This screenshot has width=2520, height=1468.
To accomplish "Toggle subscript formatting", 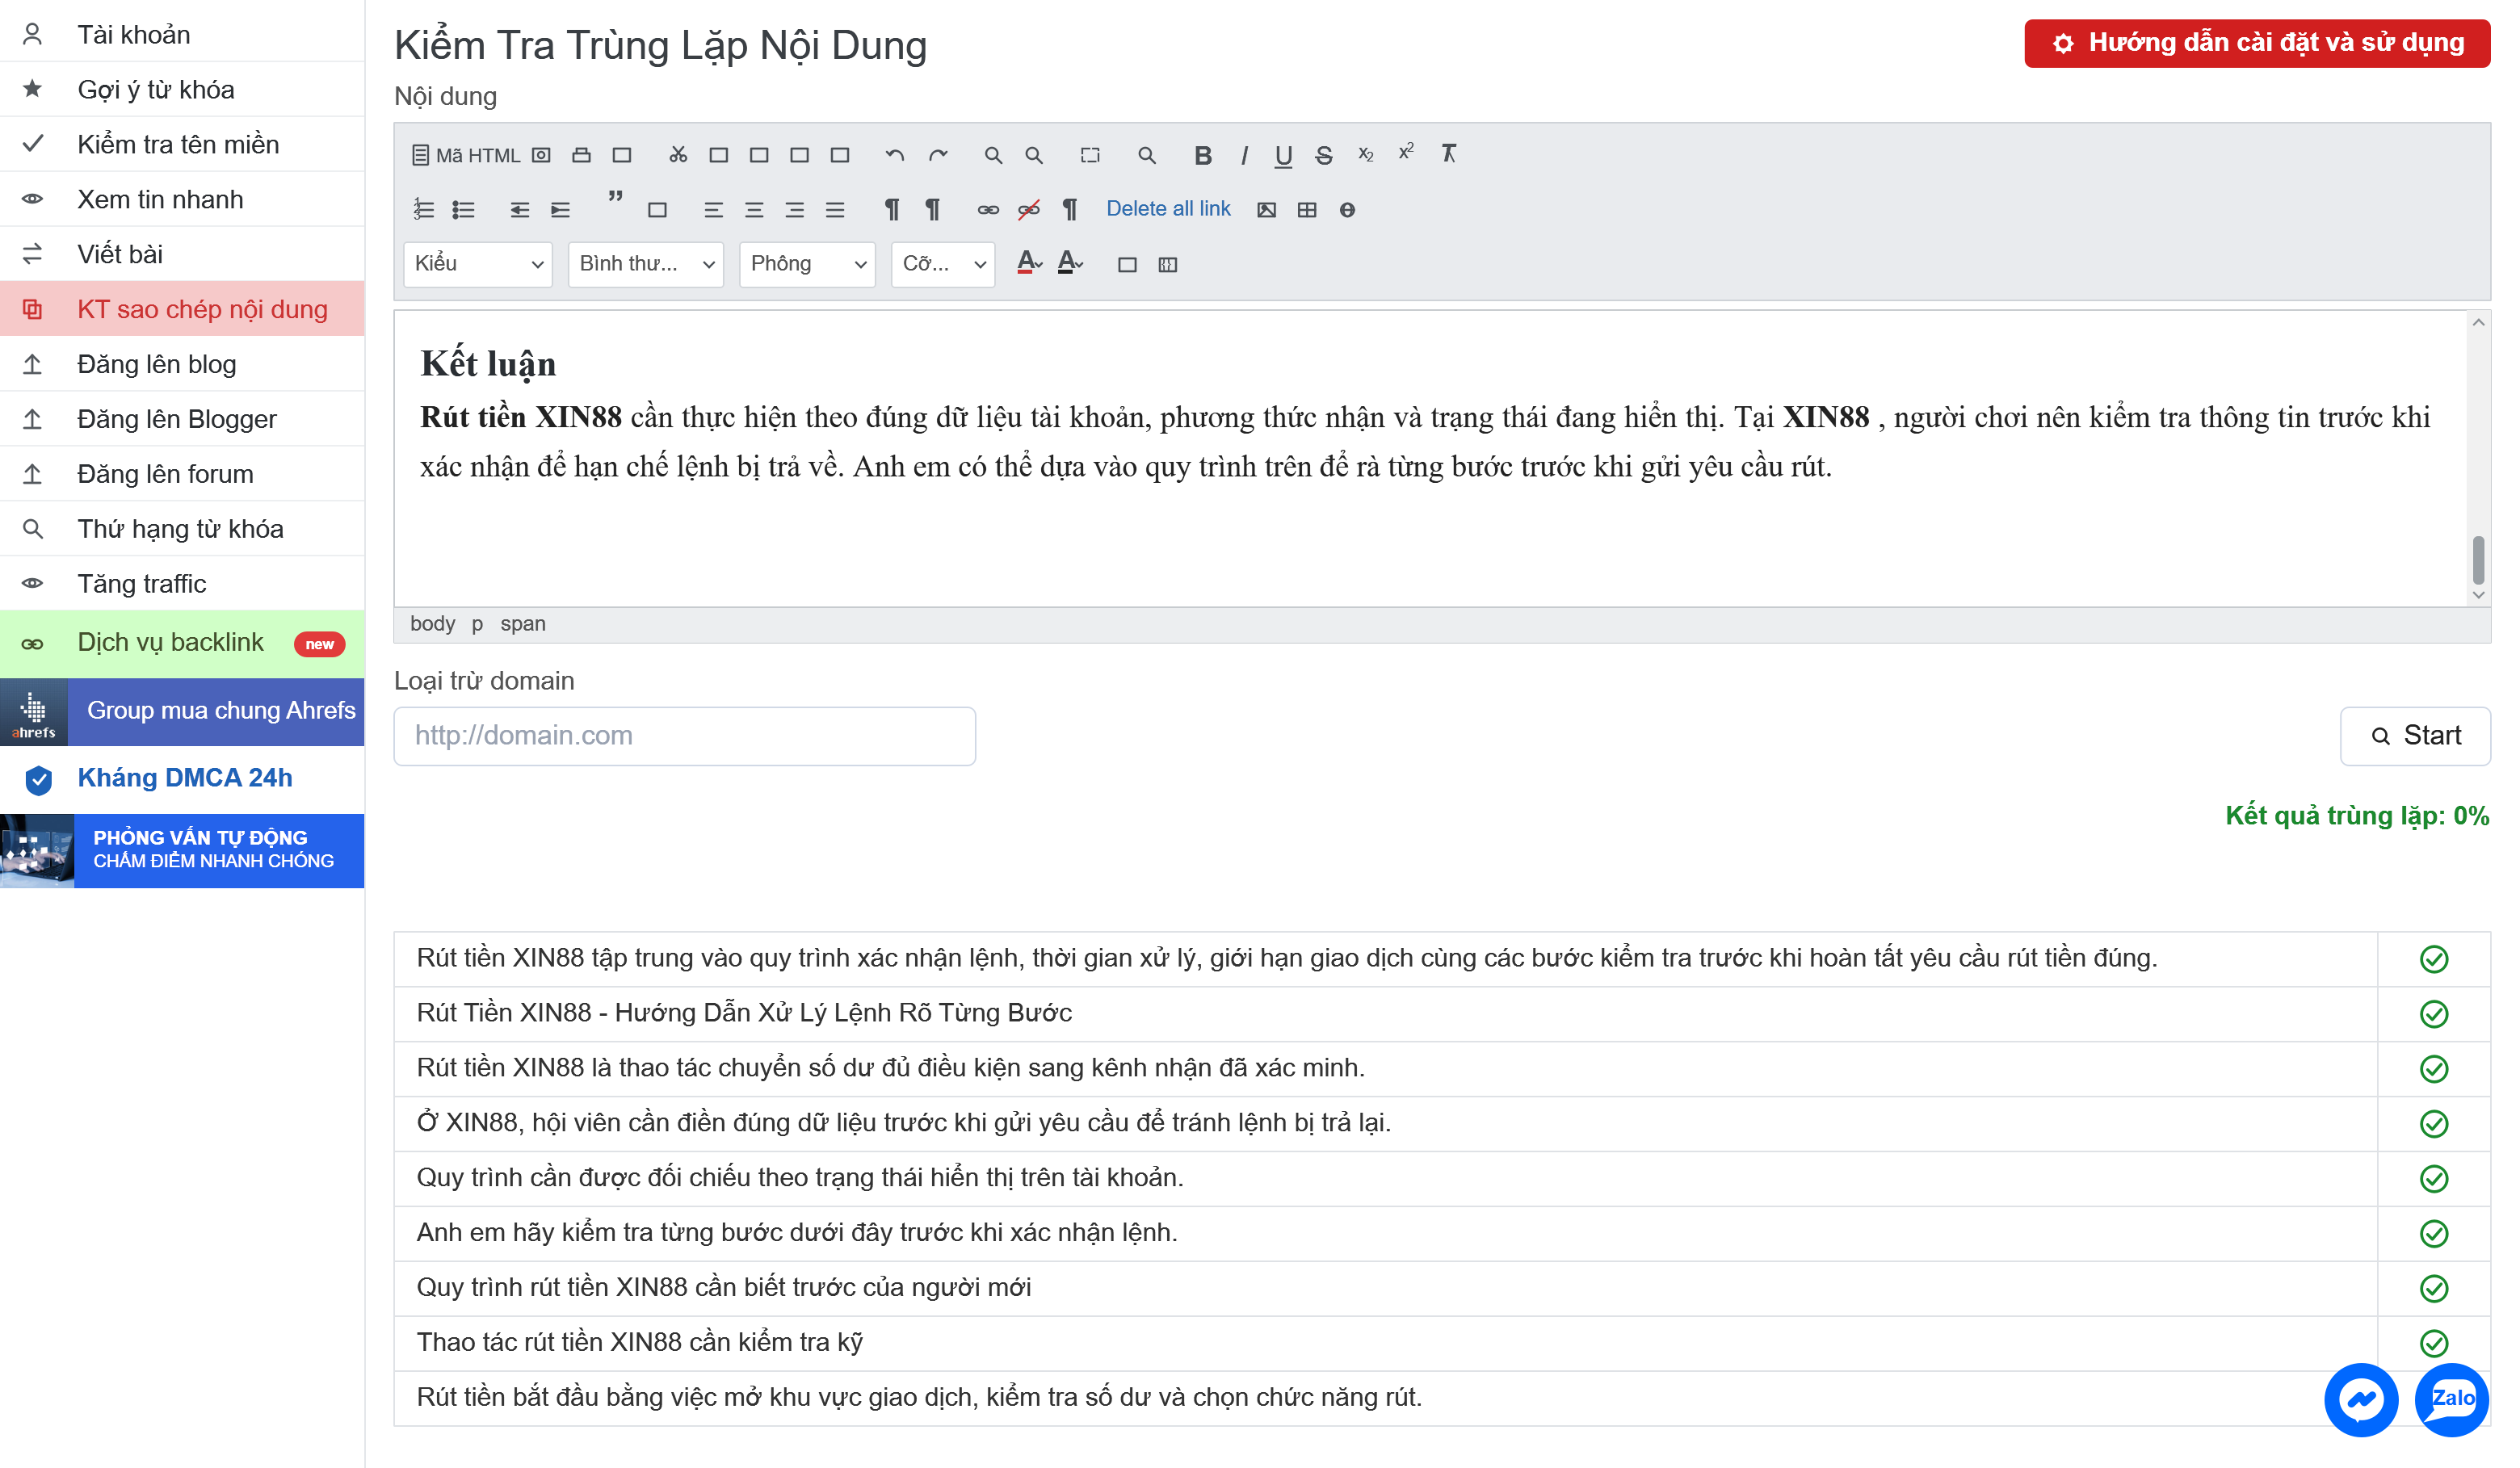I will [x=1365, y=155].
